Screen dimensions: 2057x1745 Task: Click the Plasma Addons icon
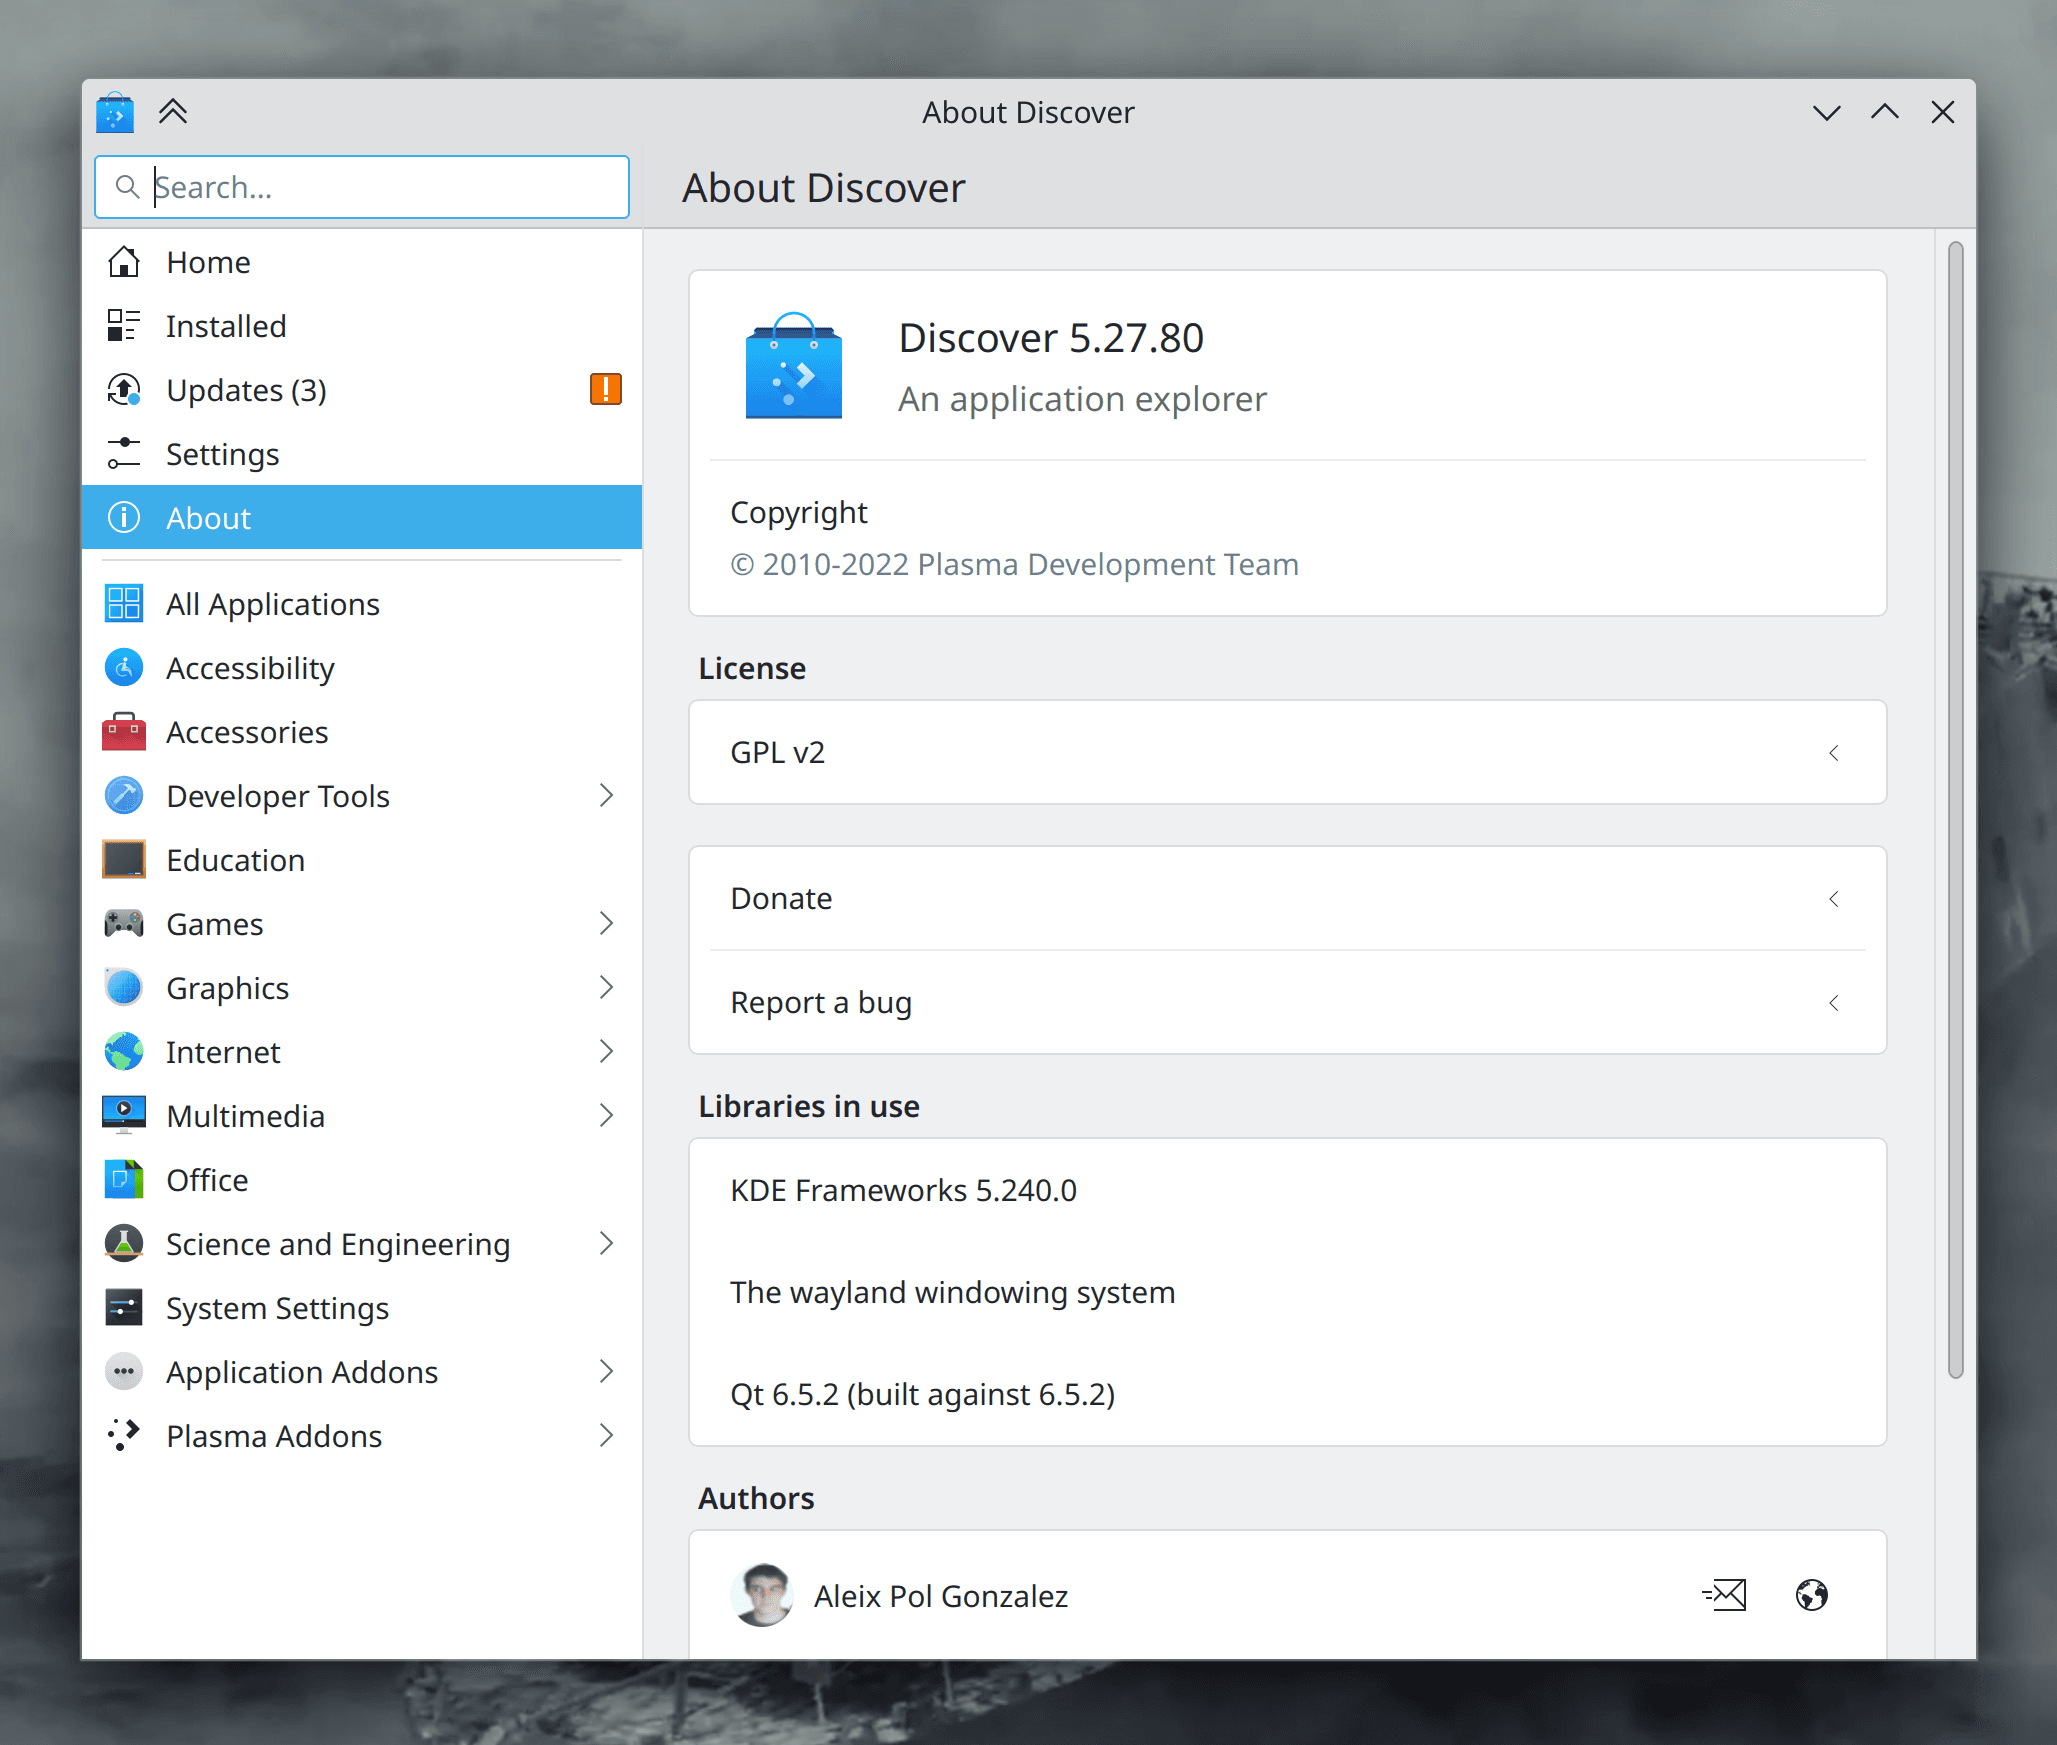(x=124, y=1436)
